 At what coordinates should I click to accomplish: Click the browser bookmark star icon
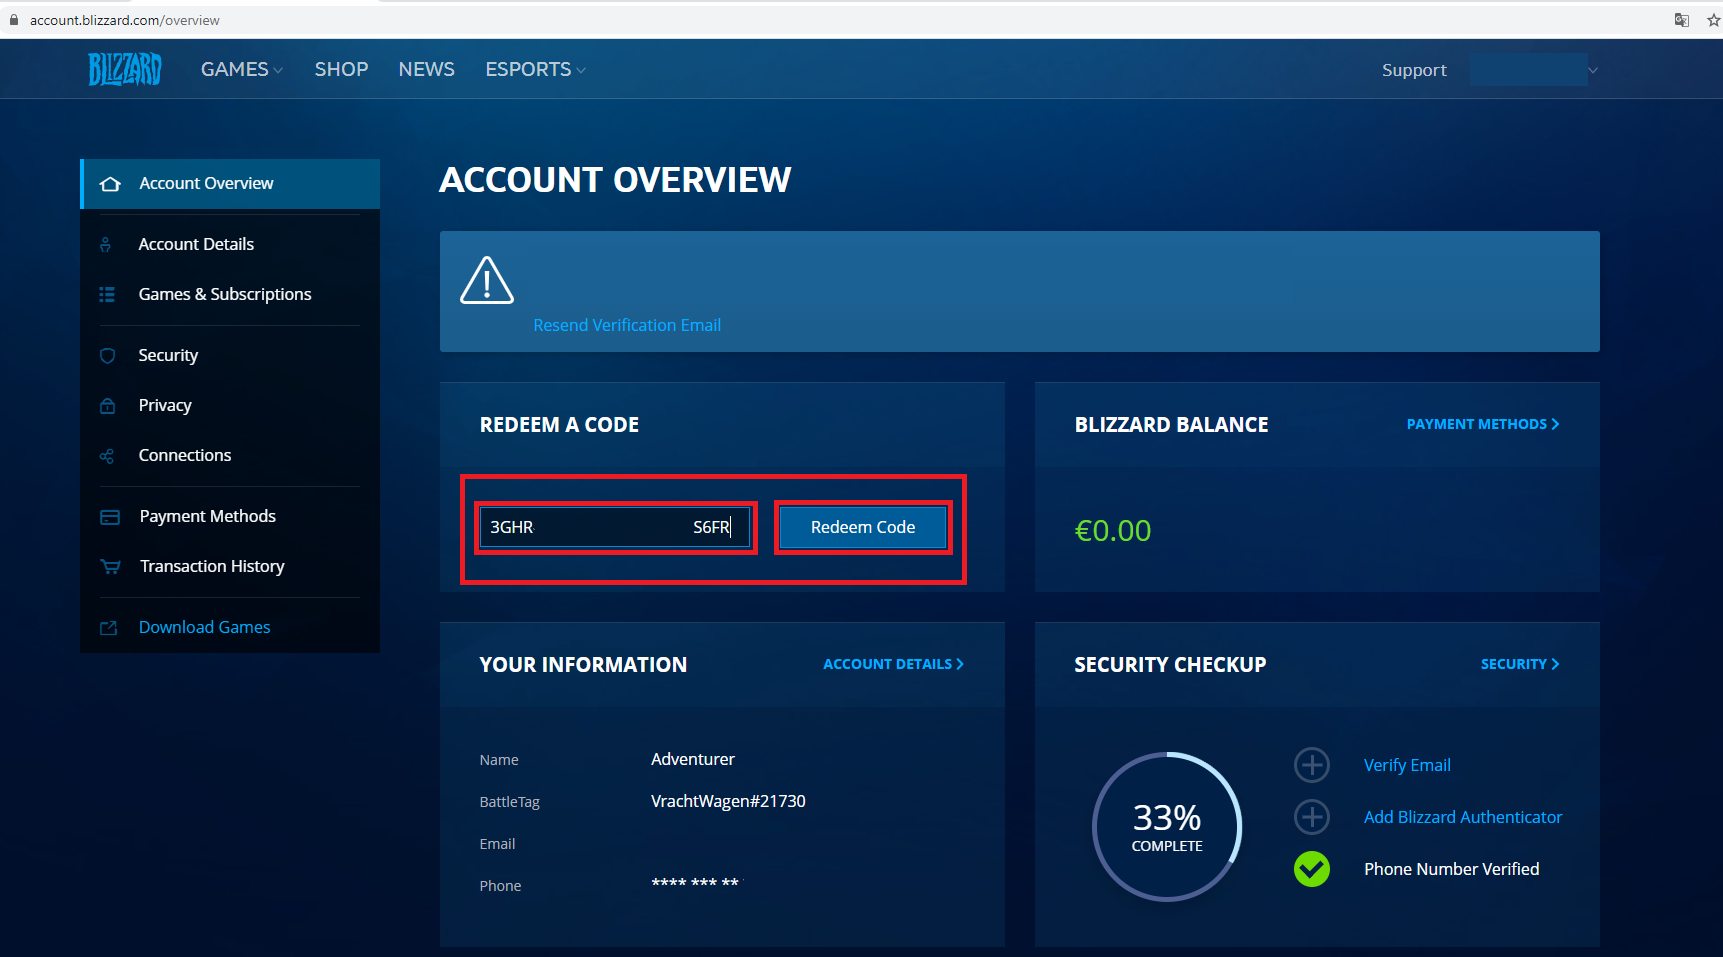(x=1713, y=20)
